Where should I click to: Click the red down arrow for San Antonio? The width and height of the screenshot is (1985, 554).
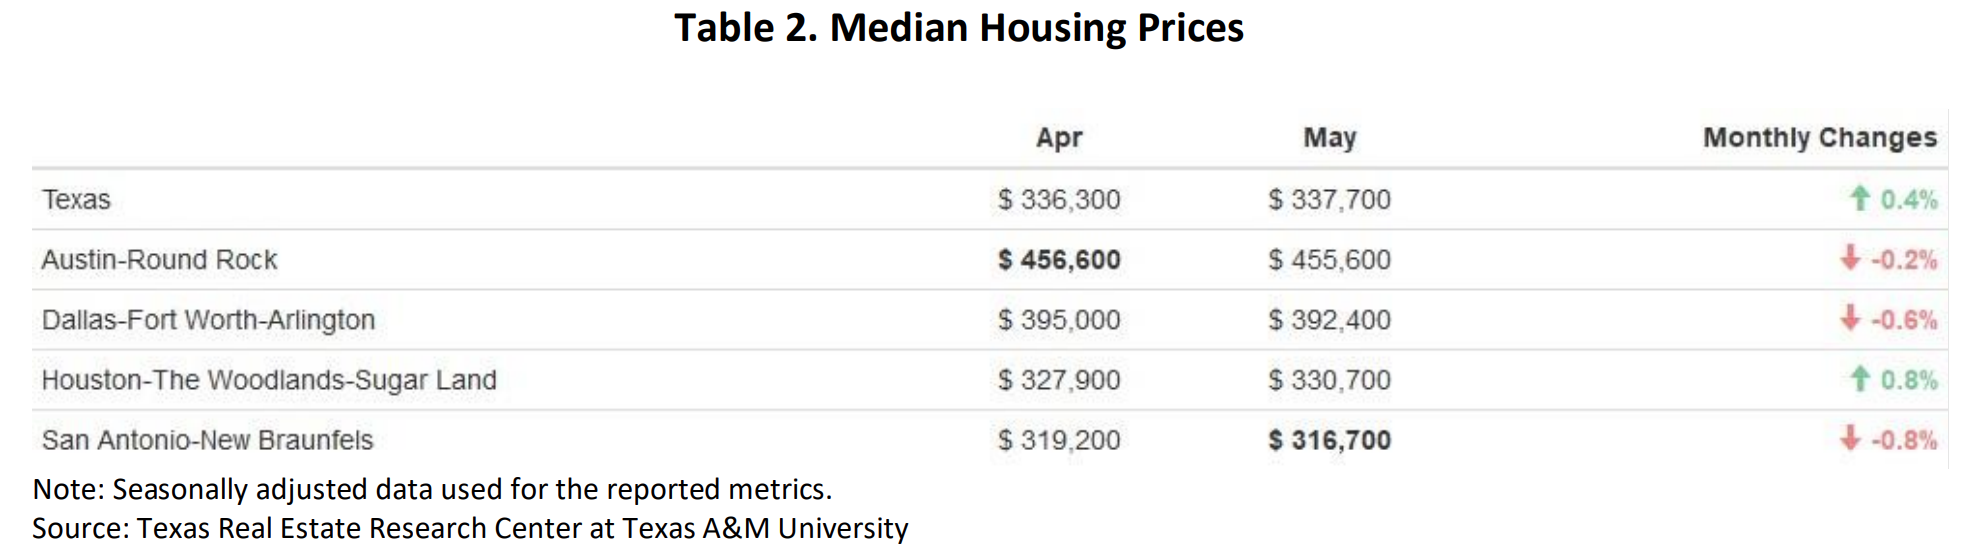point(1850,438)
